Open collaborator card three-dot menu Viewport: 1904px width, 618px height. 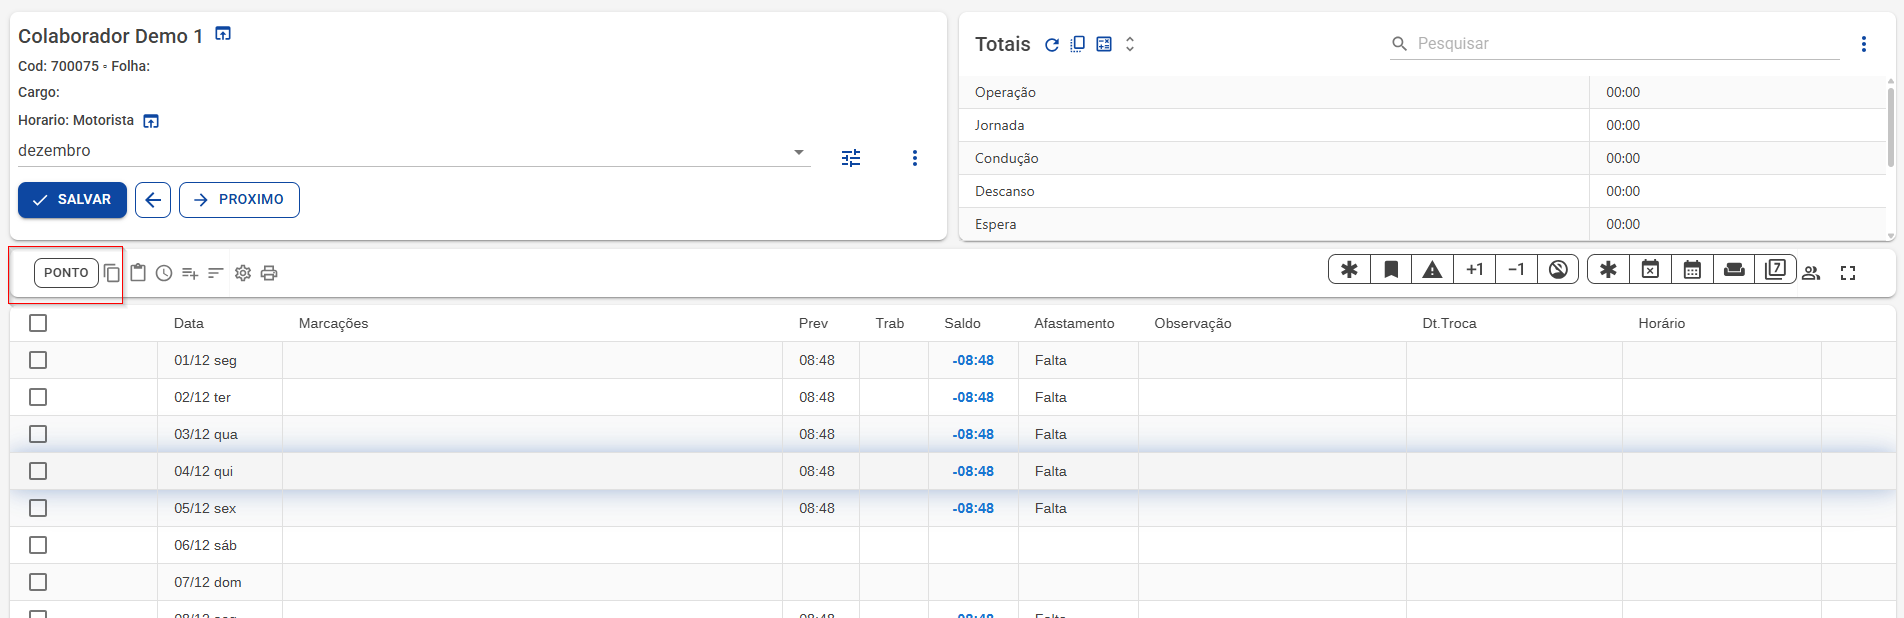tap(914, 158)
